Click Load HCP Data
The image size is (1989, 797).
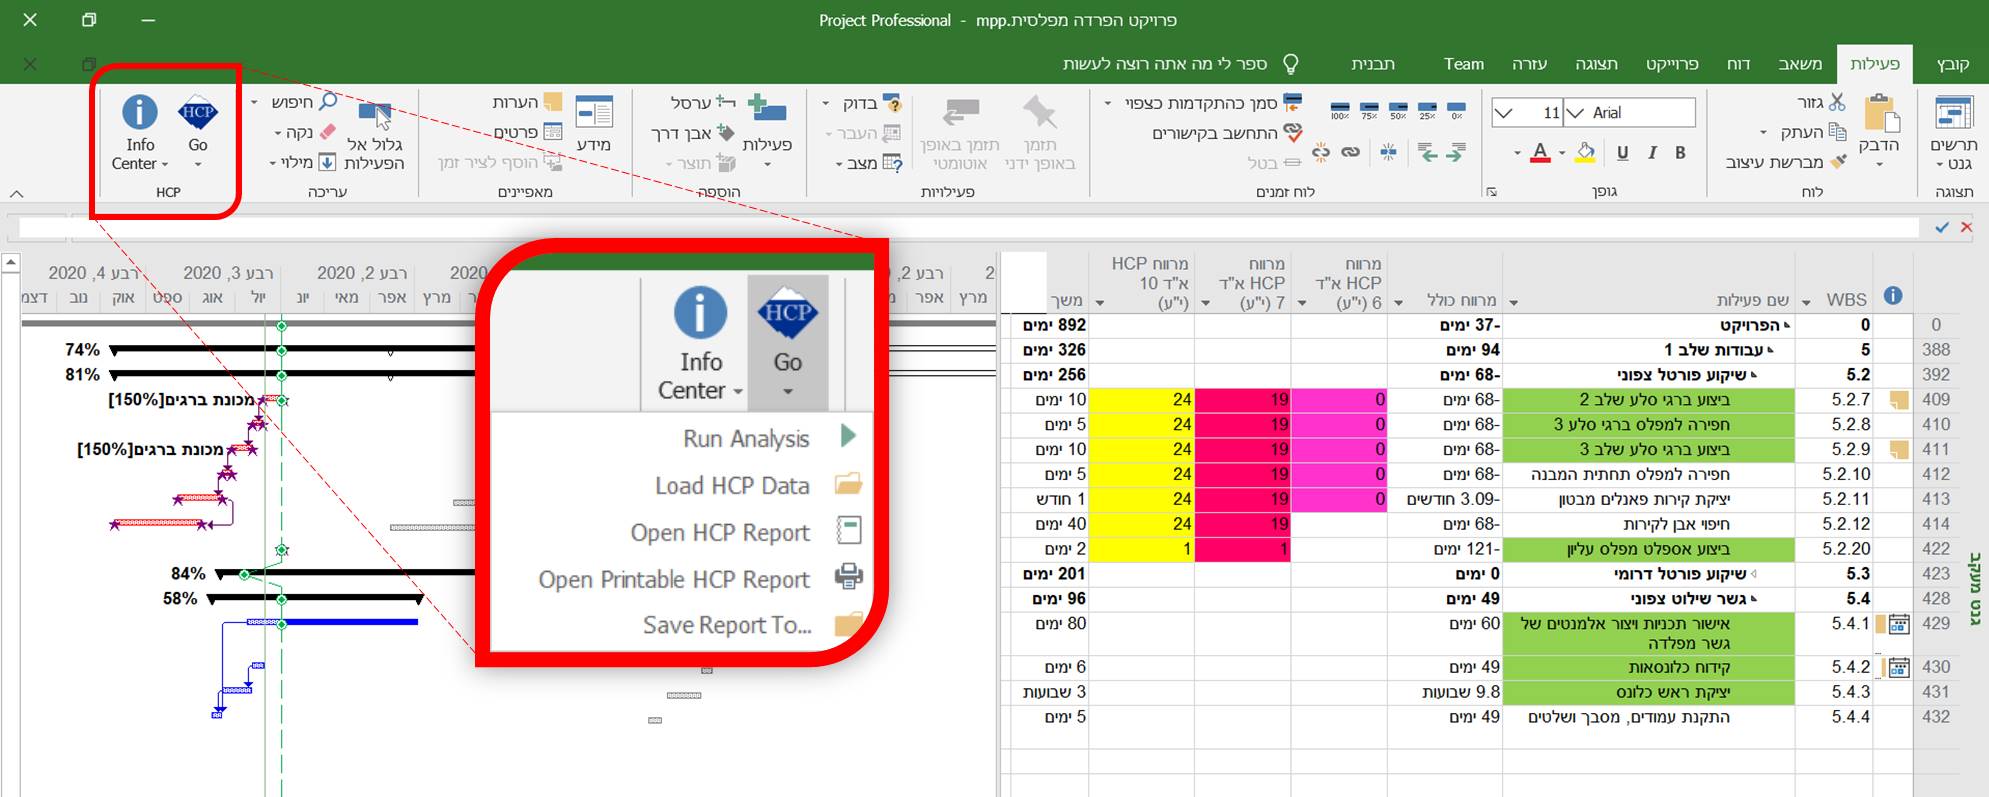click(x=732, y=485)
